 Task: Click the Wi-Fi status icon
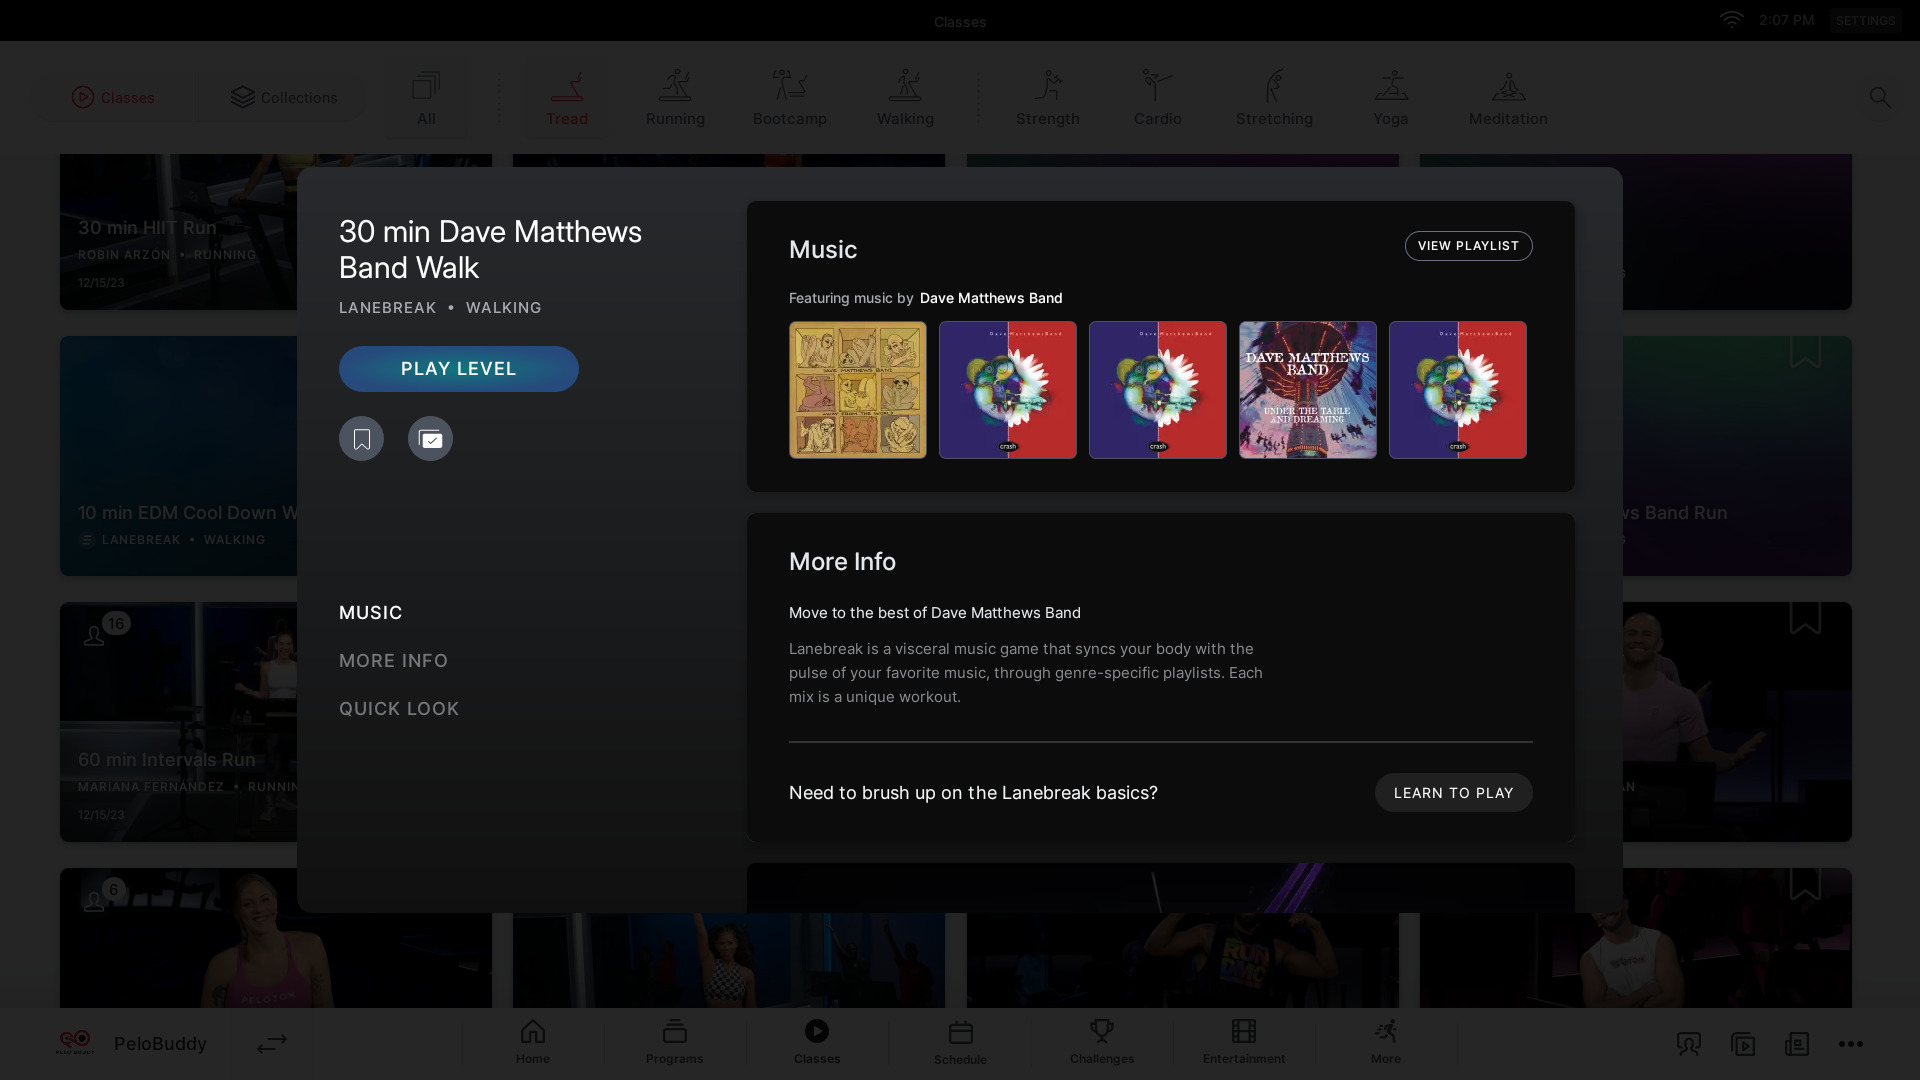pyautogui.click(x=1731, y=20)
